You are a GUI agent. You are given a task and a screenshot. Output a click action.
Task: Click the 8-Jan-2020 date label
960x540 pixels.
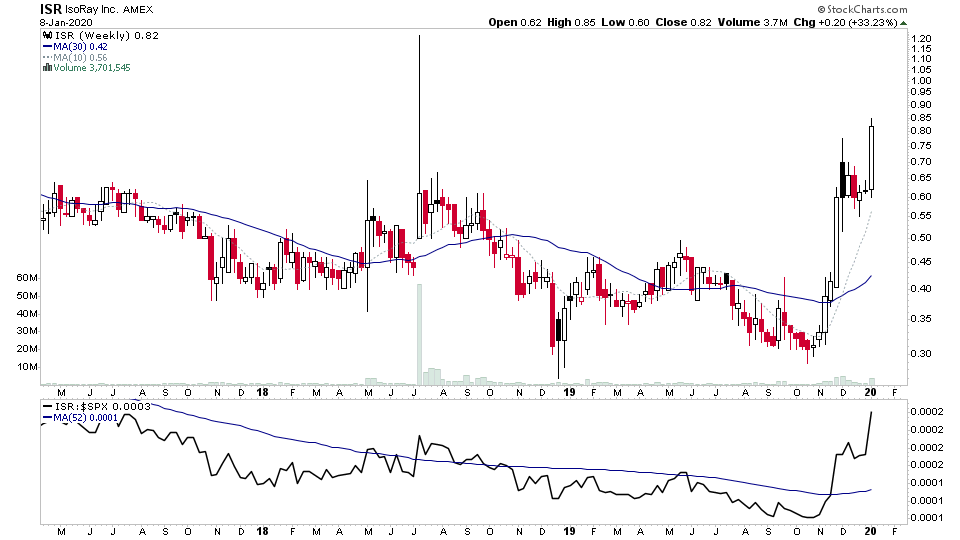click(x=66, y=23)
